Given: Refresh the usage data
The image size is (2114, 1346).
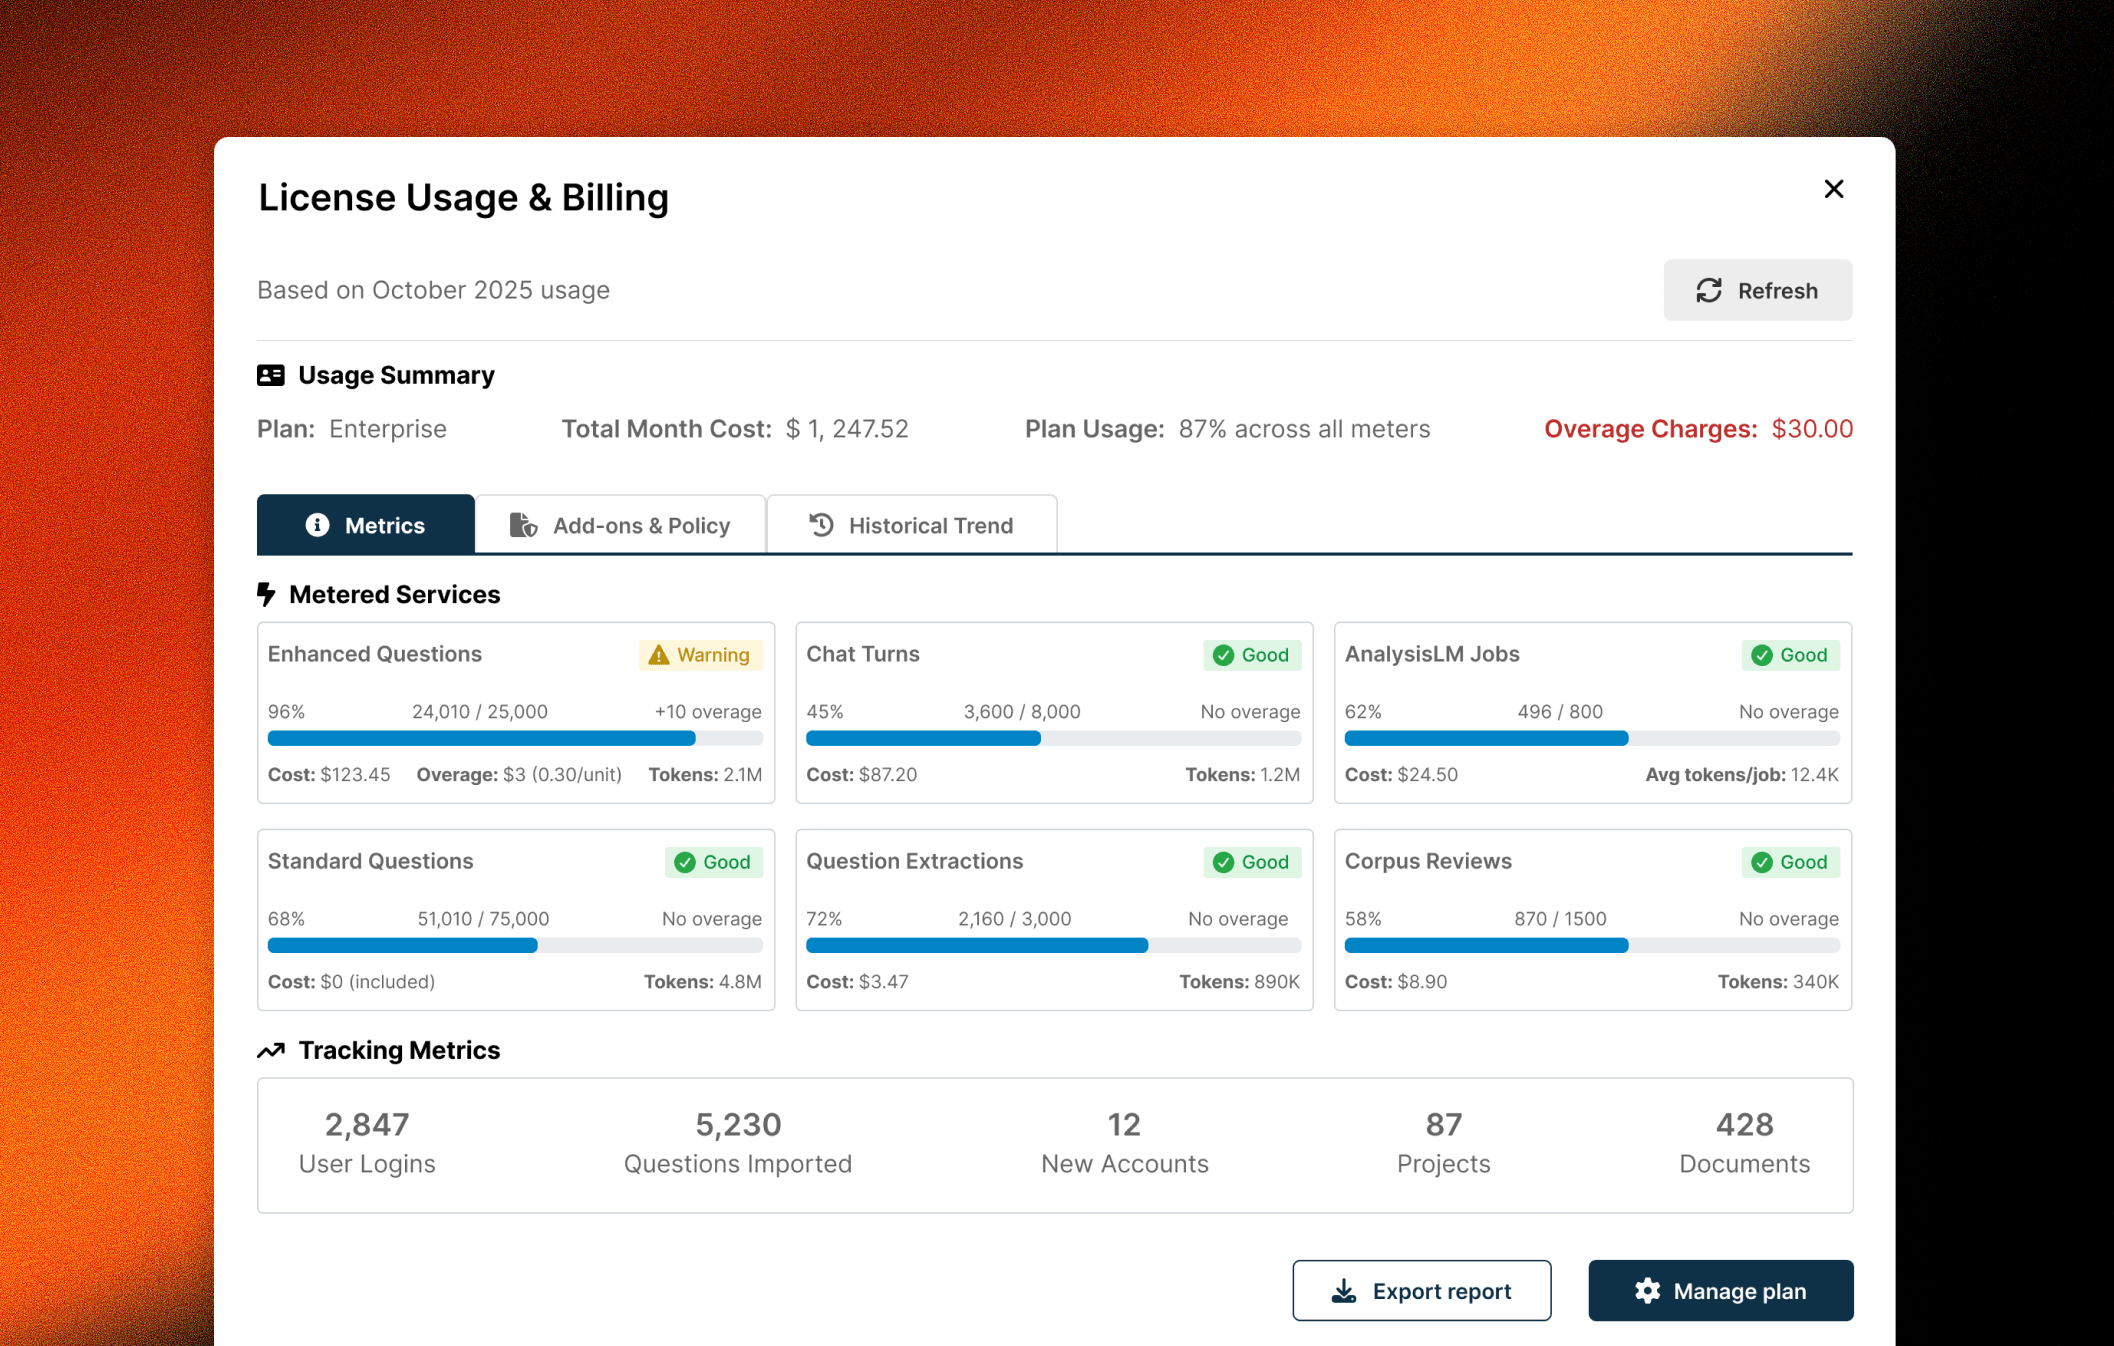Looking at the screenshot, I should [1757, 290].
